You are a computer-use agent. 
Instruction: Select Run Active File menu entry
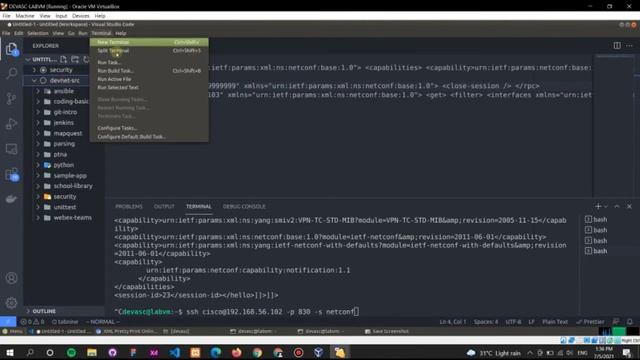click(x=149, y=79)
